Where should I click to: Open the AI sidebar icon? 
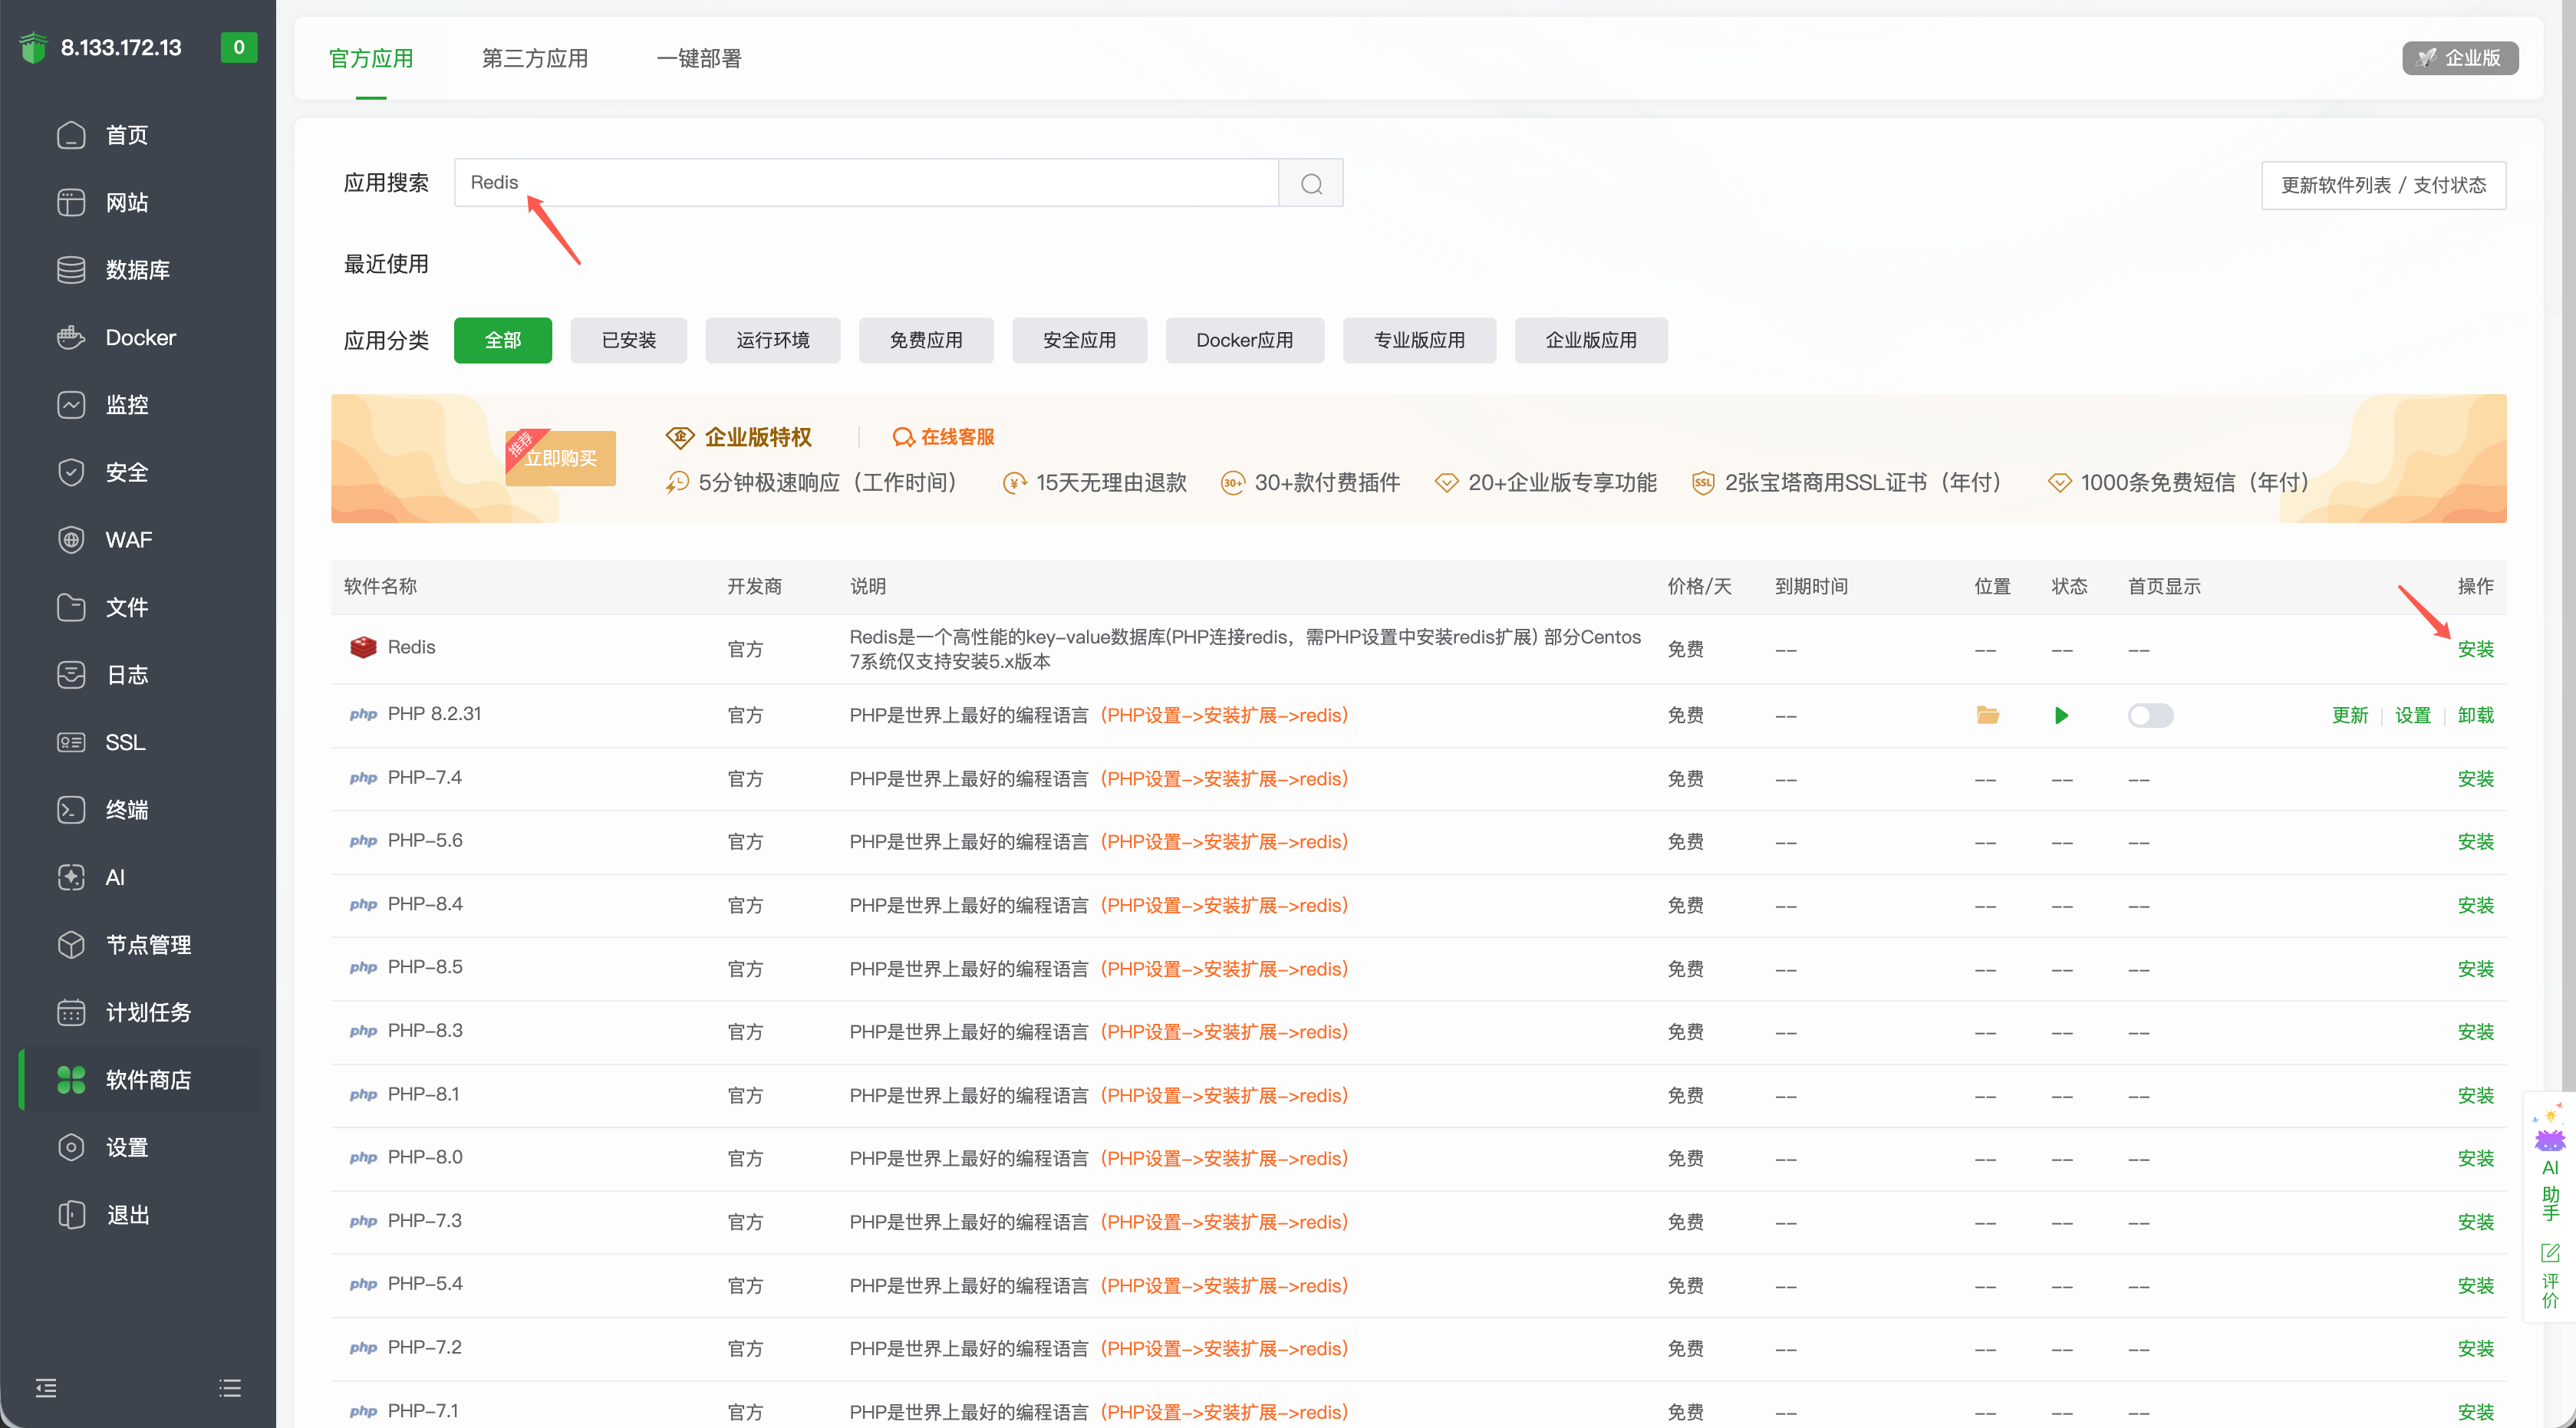(71, 877)
